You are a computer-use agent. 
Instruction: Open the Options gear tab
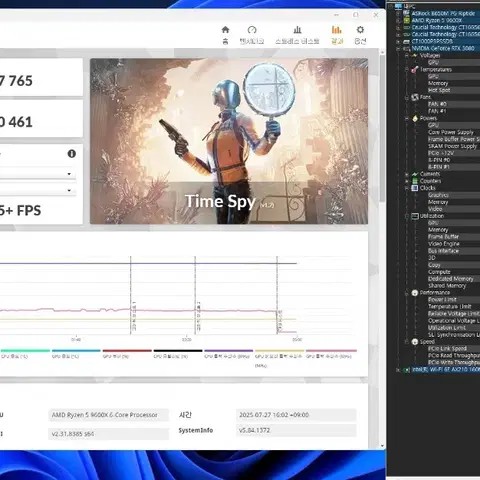point(360,35)
